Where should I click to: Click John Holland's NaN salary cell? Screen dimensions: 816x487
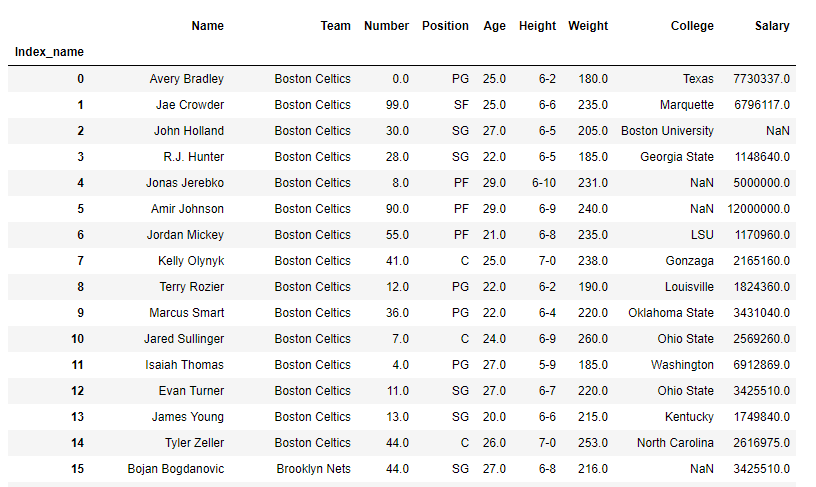[777, 131]
